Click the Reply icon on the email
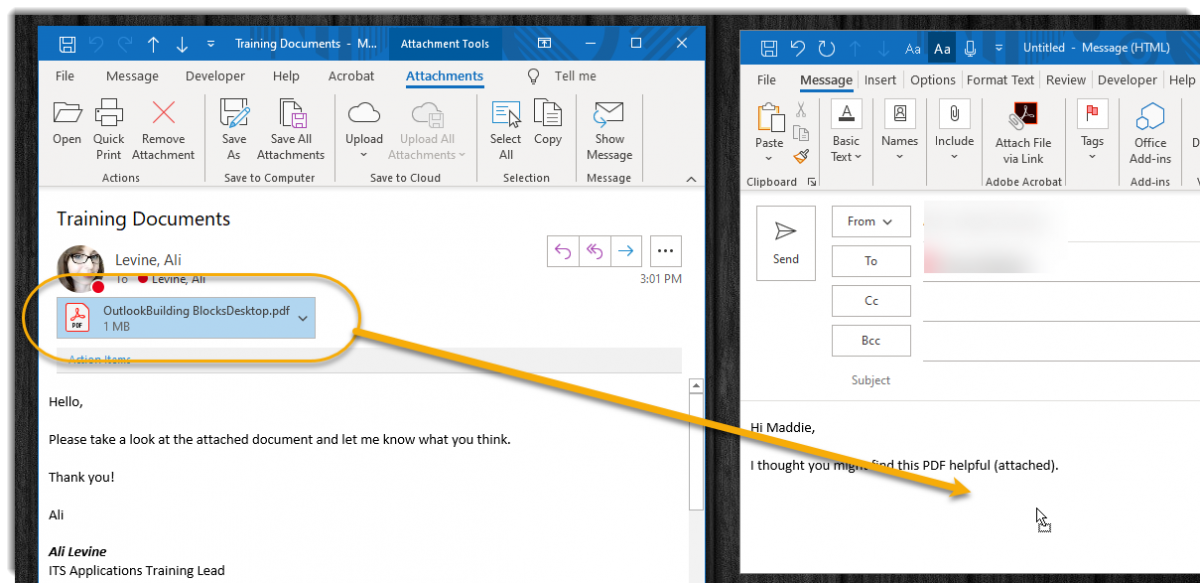The height and width of the screenshot is (583, 1200). click(562, 251)
